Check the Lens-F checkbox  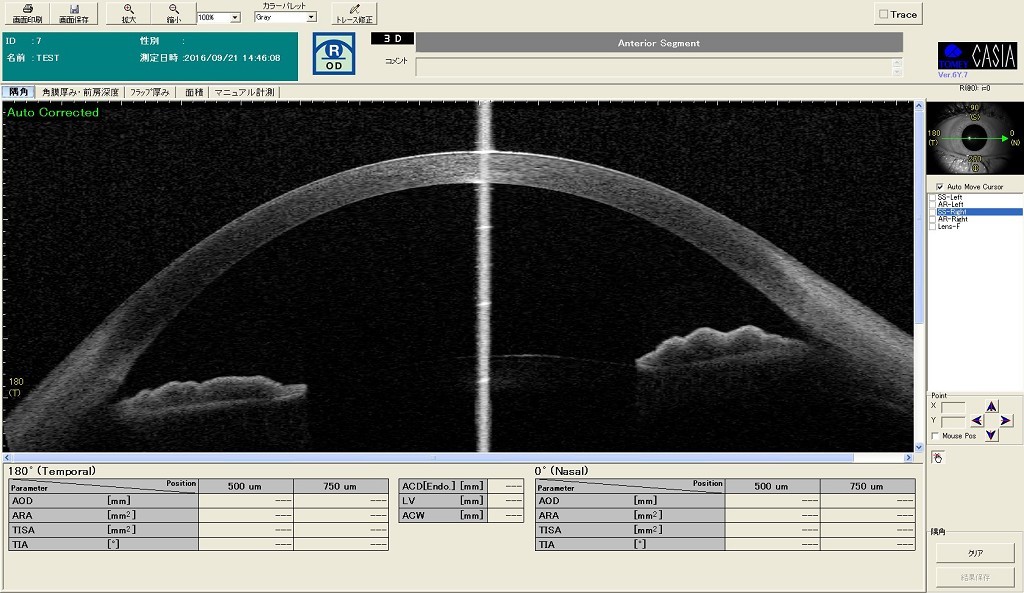click(x=933, y=226)
